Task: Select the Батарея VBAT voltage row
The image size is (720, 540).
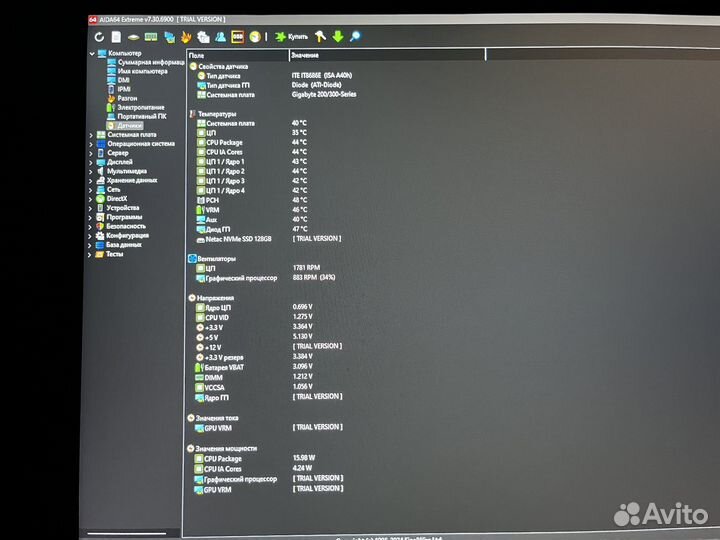Action: click(254, 367)
